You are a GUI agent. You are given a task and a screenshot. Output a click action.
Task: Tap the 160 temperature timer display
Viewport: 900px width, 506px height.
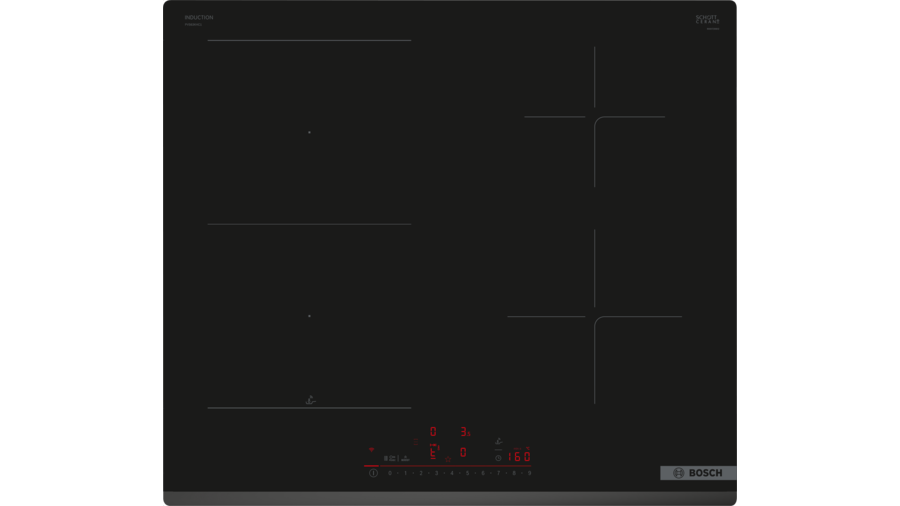click(x=519, y=457)
